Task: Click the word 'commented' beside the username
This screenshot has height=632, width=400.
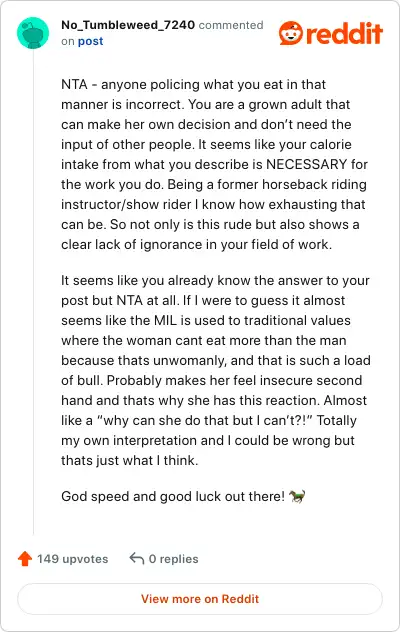Action: pyautogui.click(x=231, y=25)
